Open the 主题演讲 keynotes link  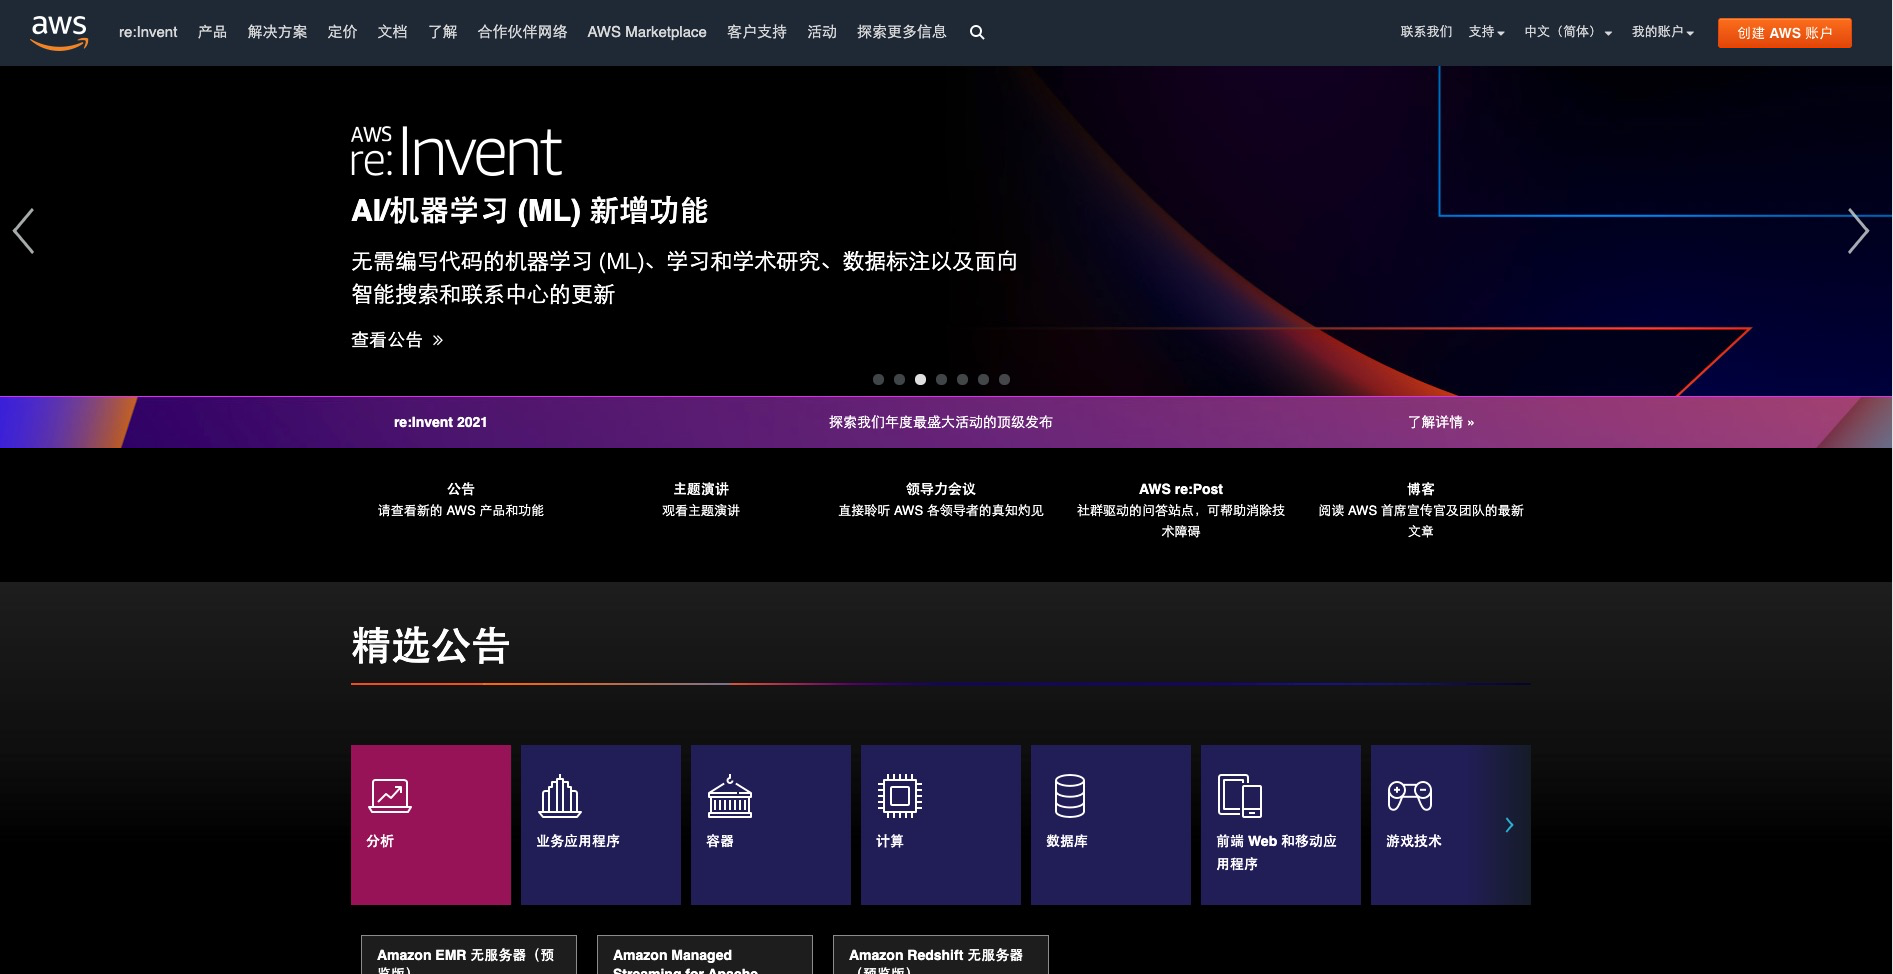pyautogui.click(x=701, y=489)
